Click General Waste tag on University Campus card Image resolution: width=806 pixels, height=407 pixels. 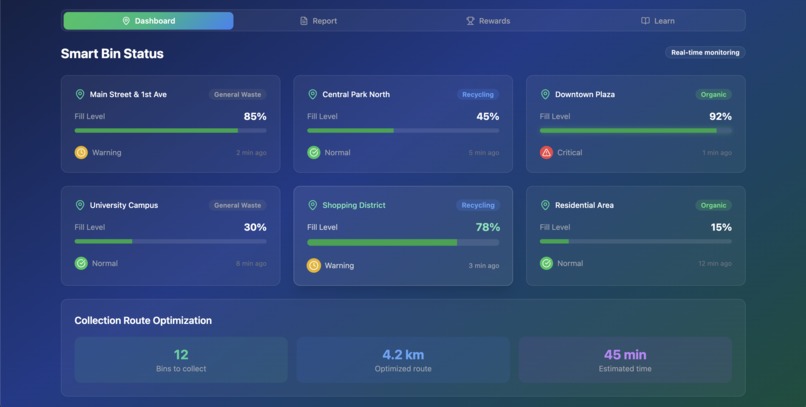(x=237, y=205)
